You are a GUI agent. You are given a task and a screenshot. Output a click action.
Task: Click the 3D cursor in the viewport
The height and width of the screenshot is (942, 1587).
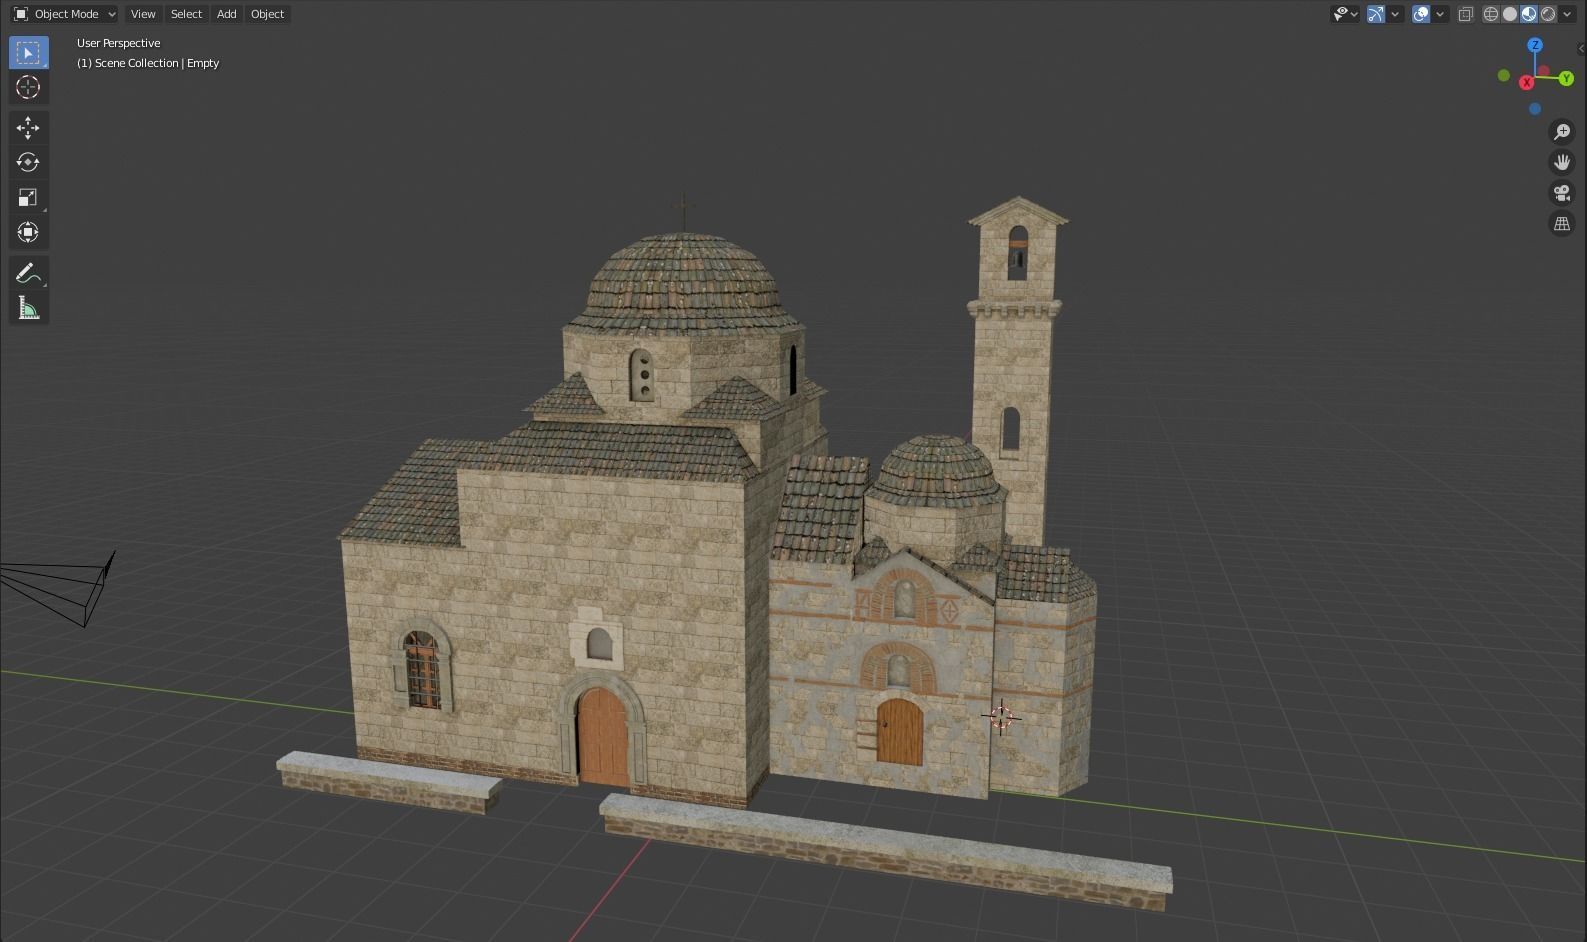tap(1001, 717)
